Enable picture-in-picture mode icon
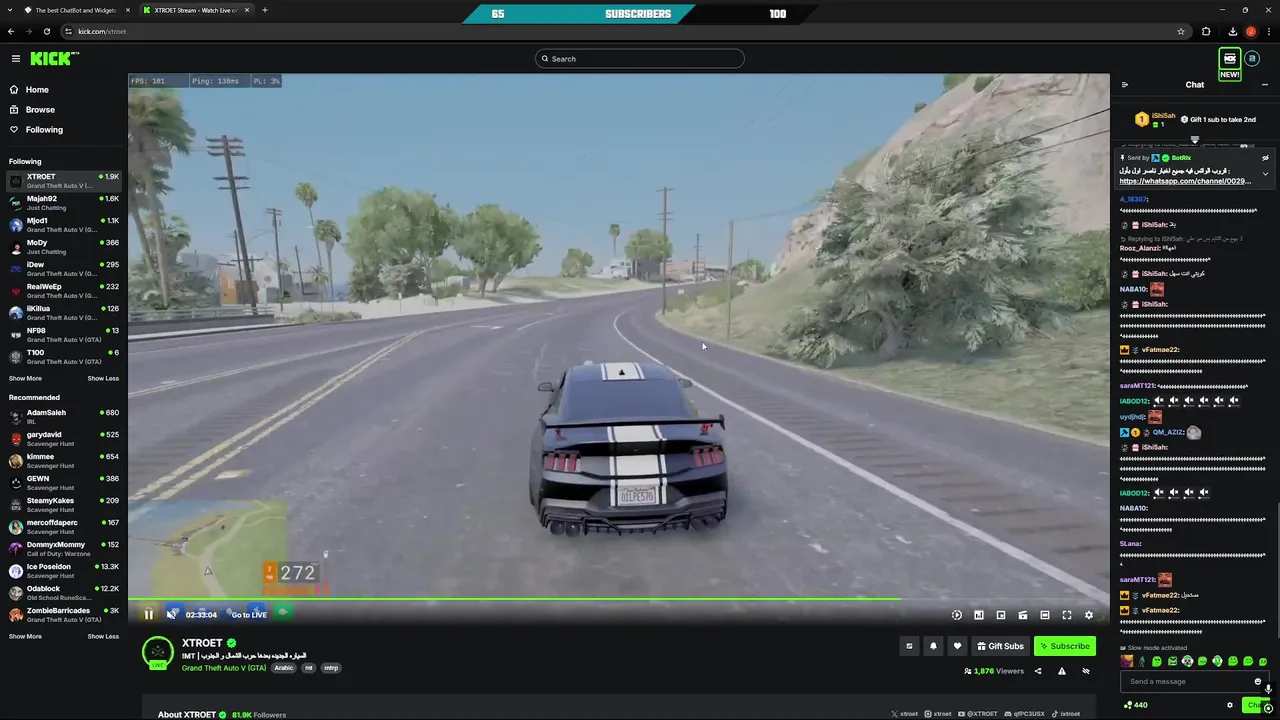 point(1001,615)
